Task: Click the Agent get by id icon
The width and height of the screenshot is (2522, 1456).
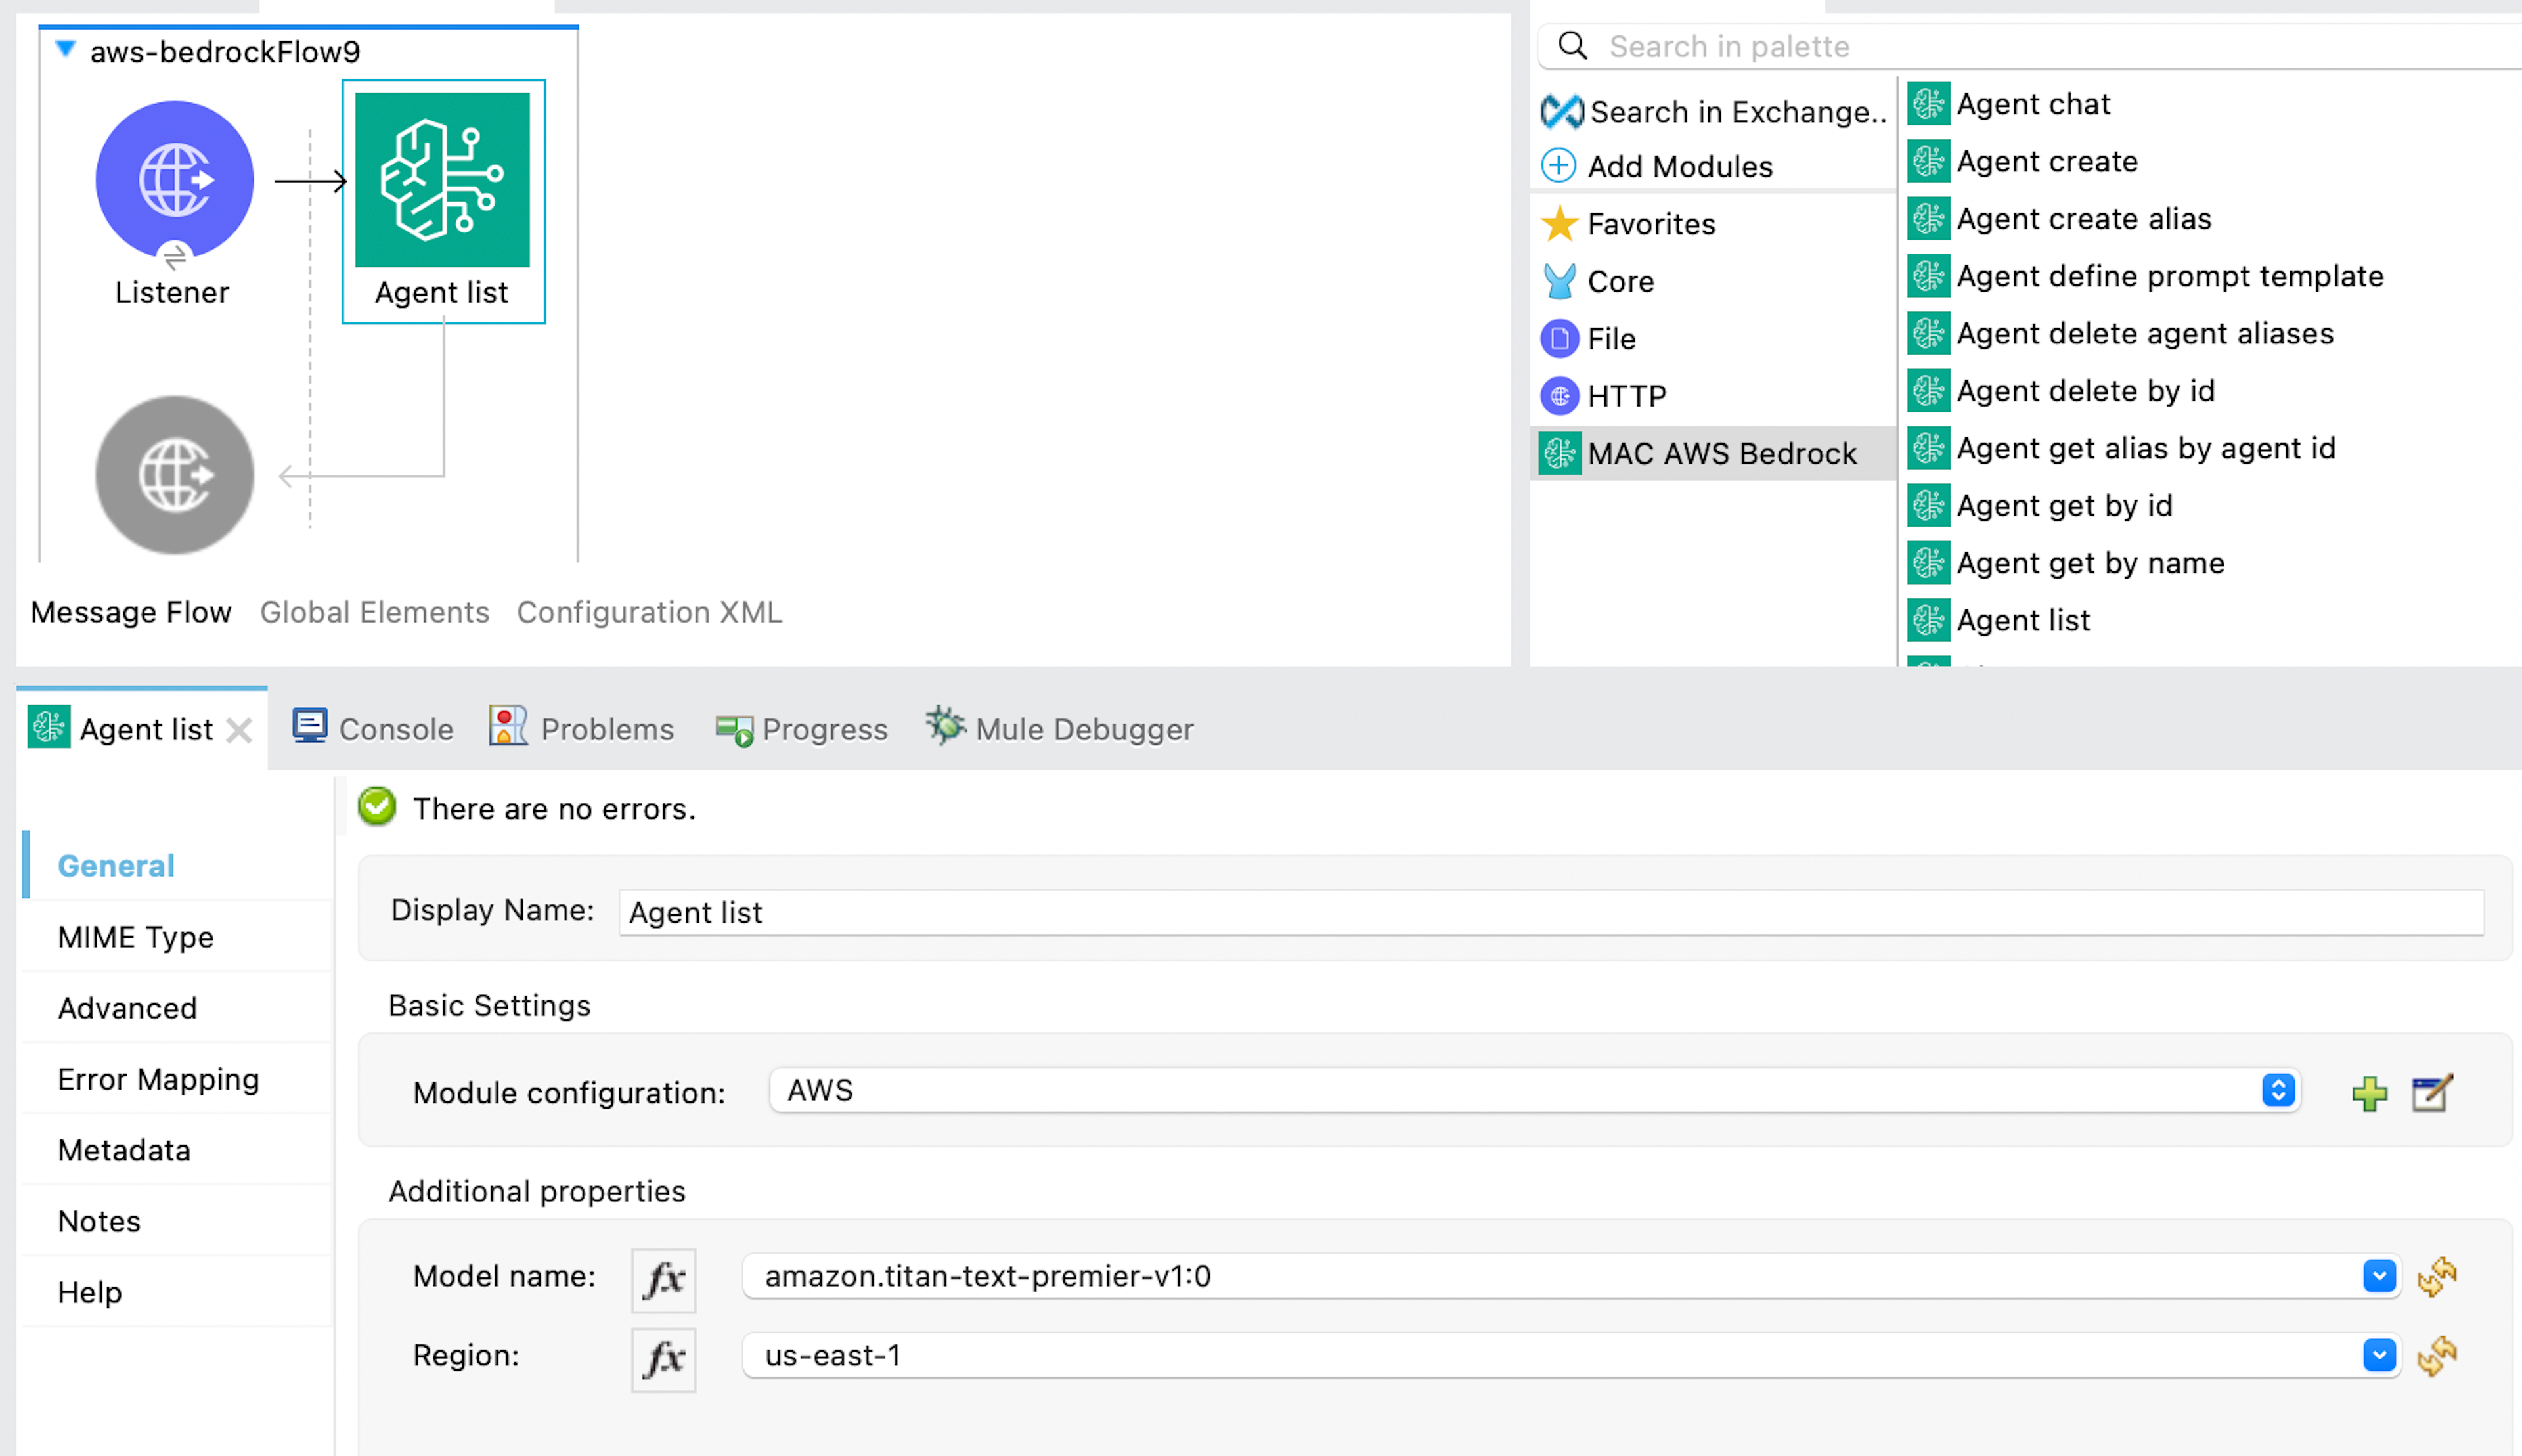Action: (1928, 506)
